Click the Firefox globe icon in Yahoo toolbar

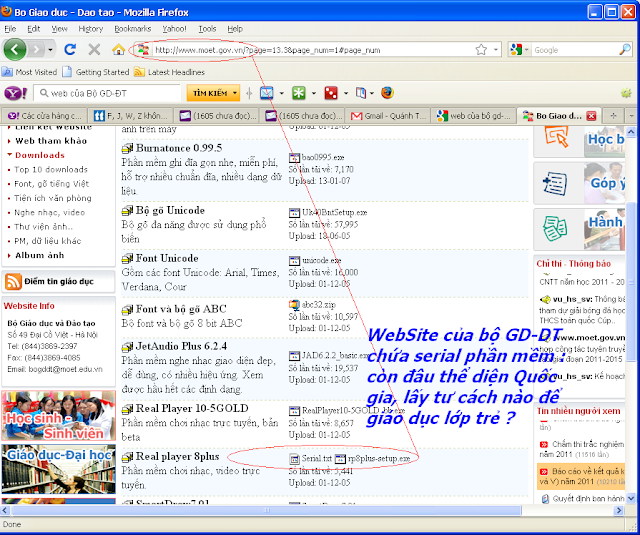pyautogui.click(x=387, y=93)
